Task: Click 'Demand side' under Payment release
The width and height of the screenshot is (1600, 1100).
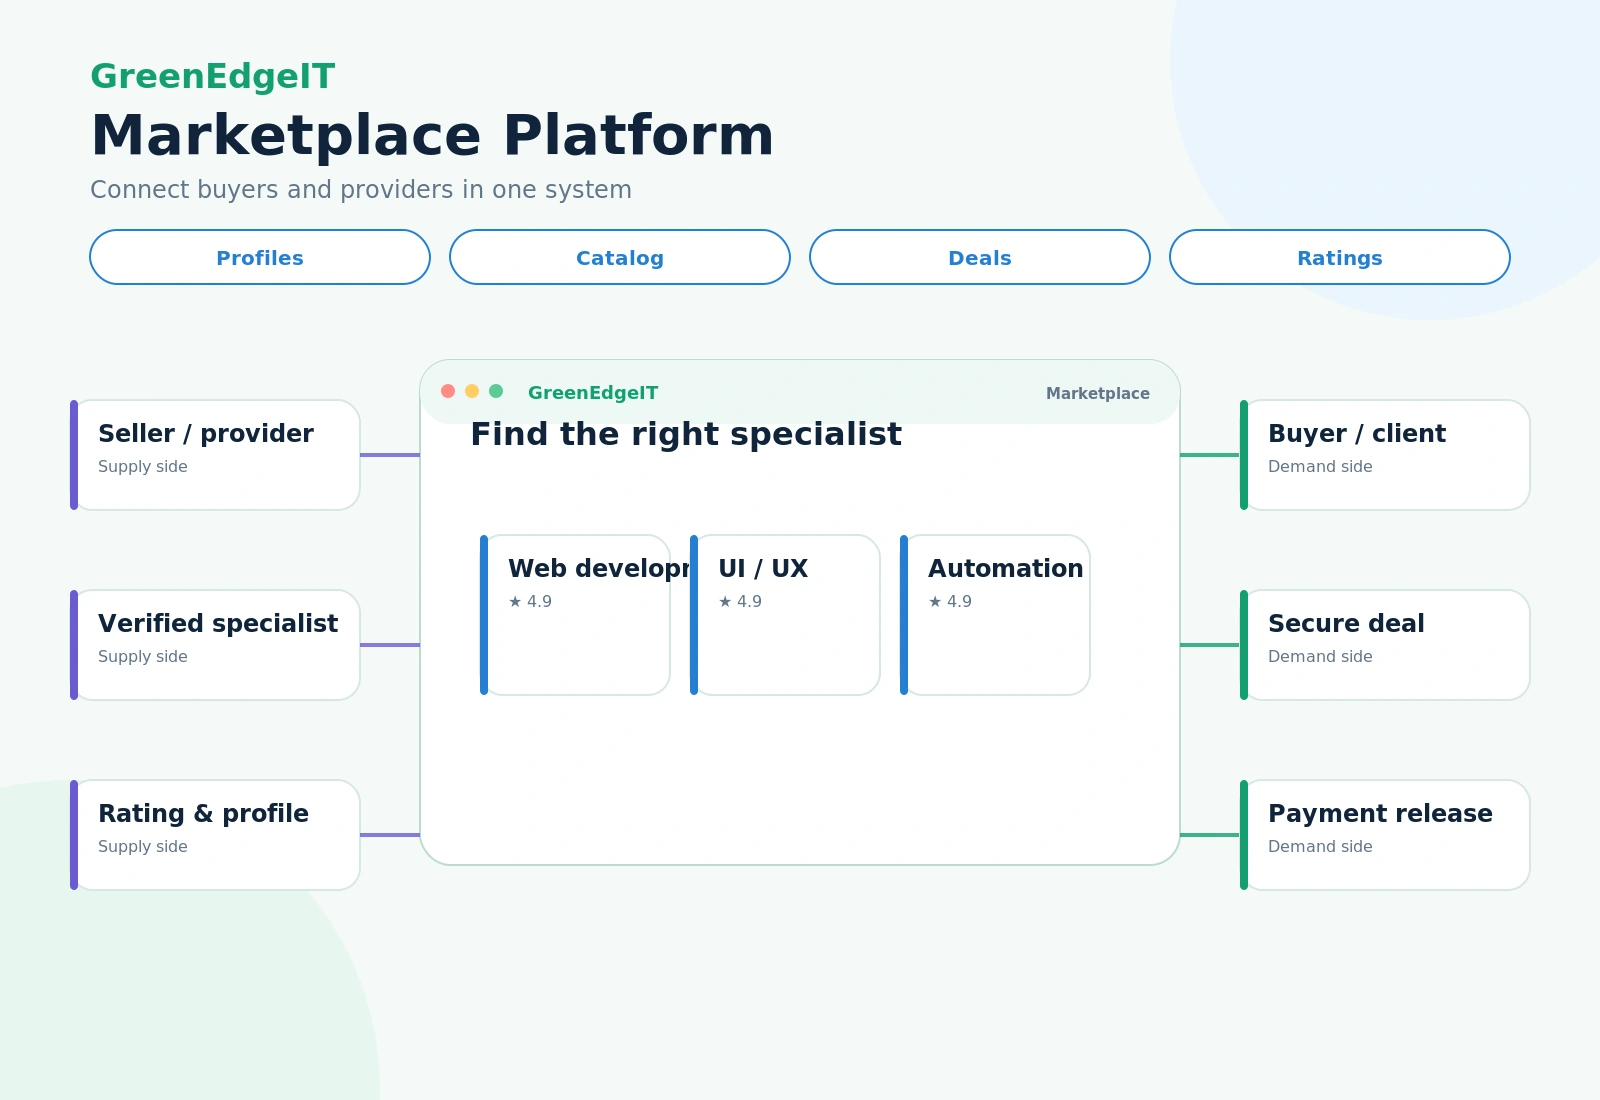Action: [1320, 846]
